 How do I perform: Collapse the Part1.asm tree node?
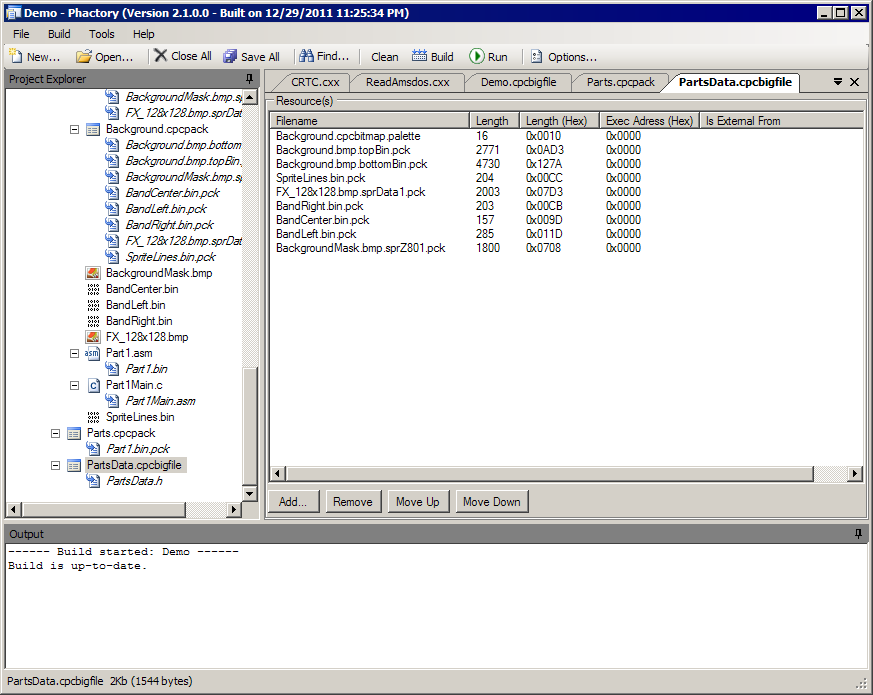[75, 353]
